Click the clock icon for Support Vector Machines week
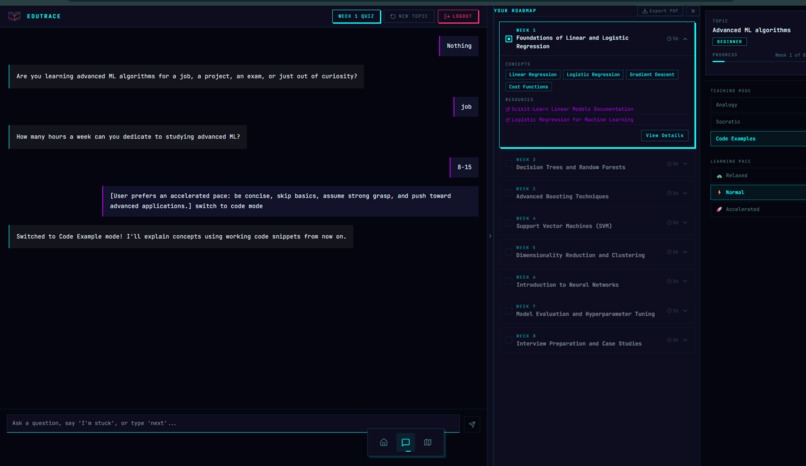 click(x=669, y=222)
